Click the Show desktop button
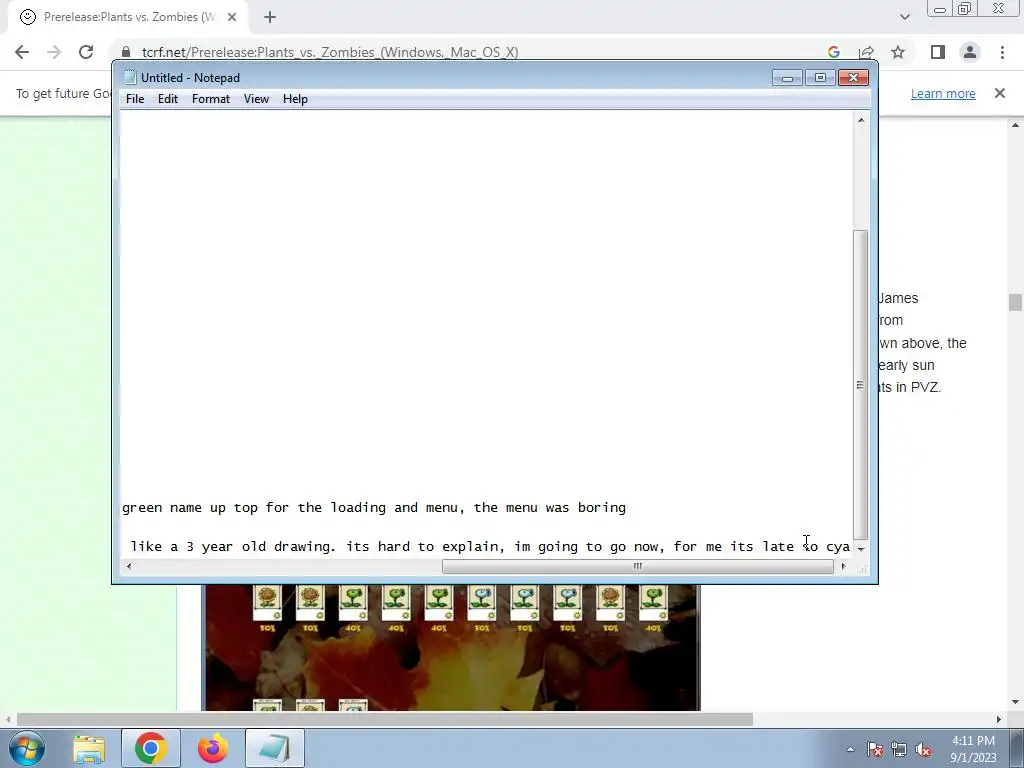The width and height of the screenshot is (1024, 768). pyautogui.click(x=1017, y=748)
